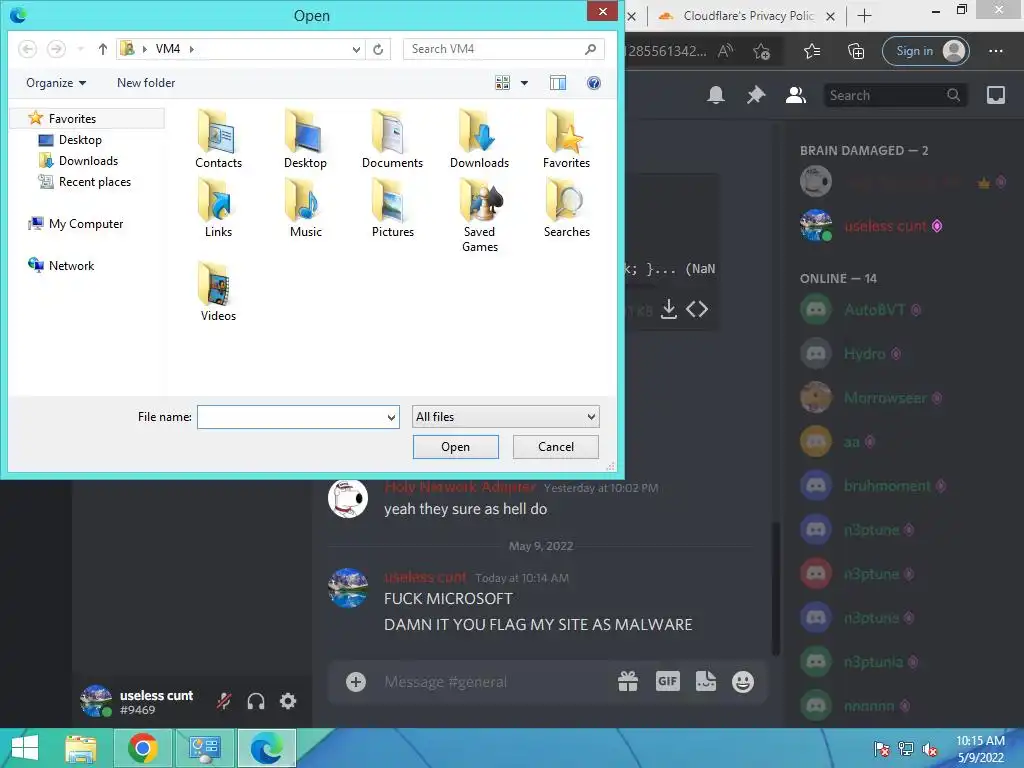
Task: Refresh the VM4 folder view
Action: (x=378, y=49)
